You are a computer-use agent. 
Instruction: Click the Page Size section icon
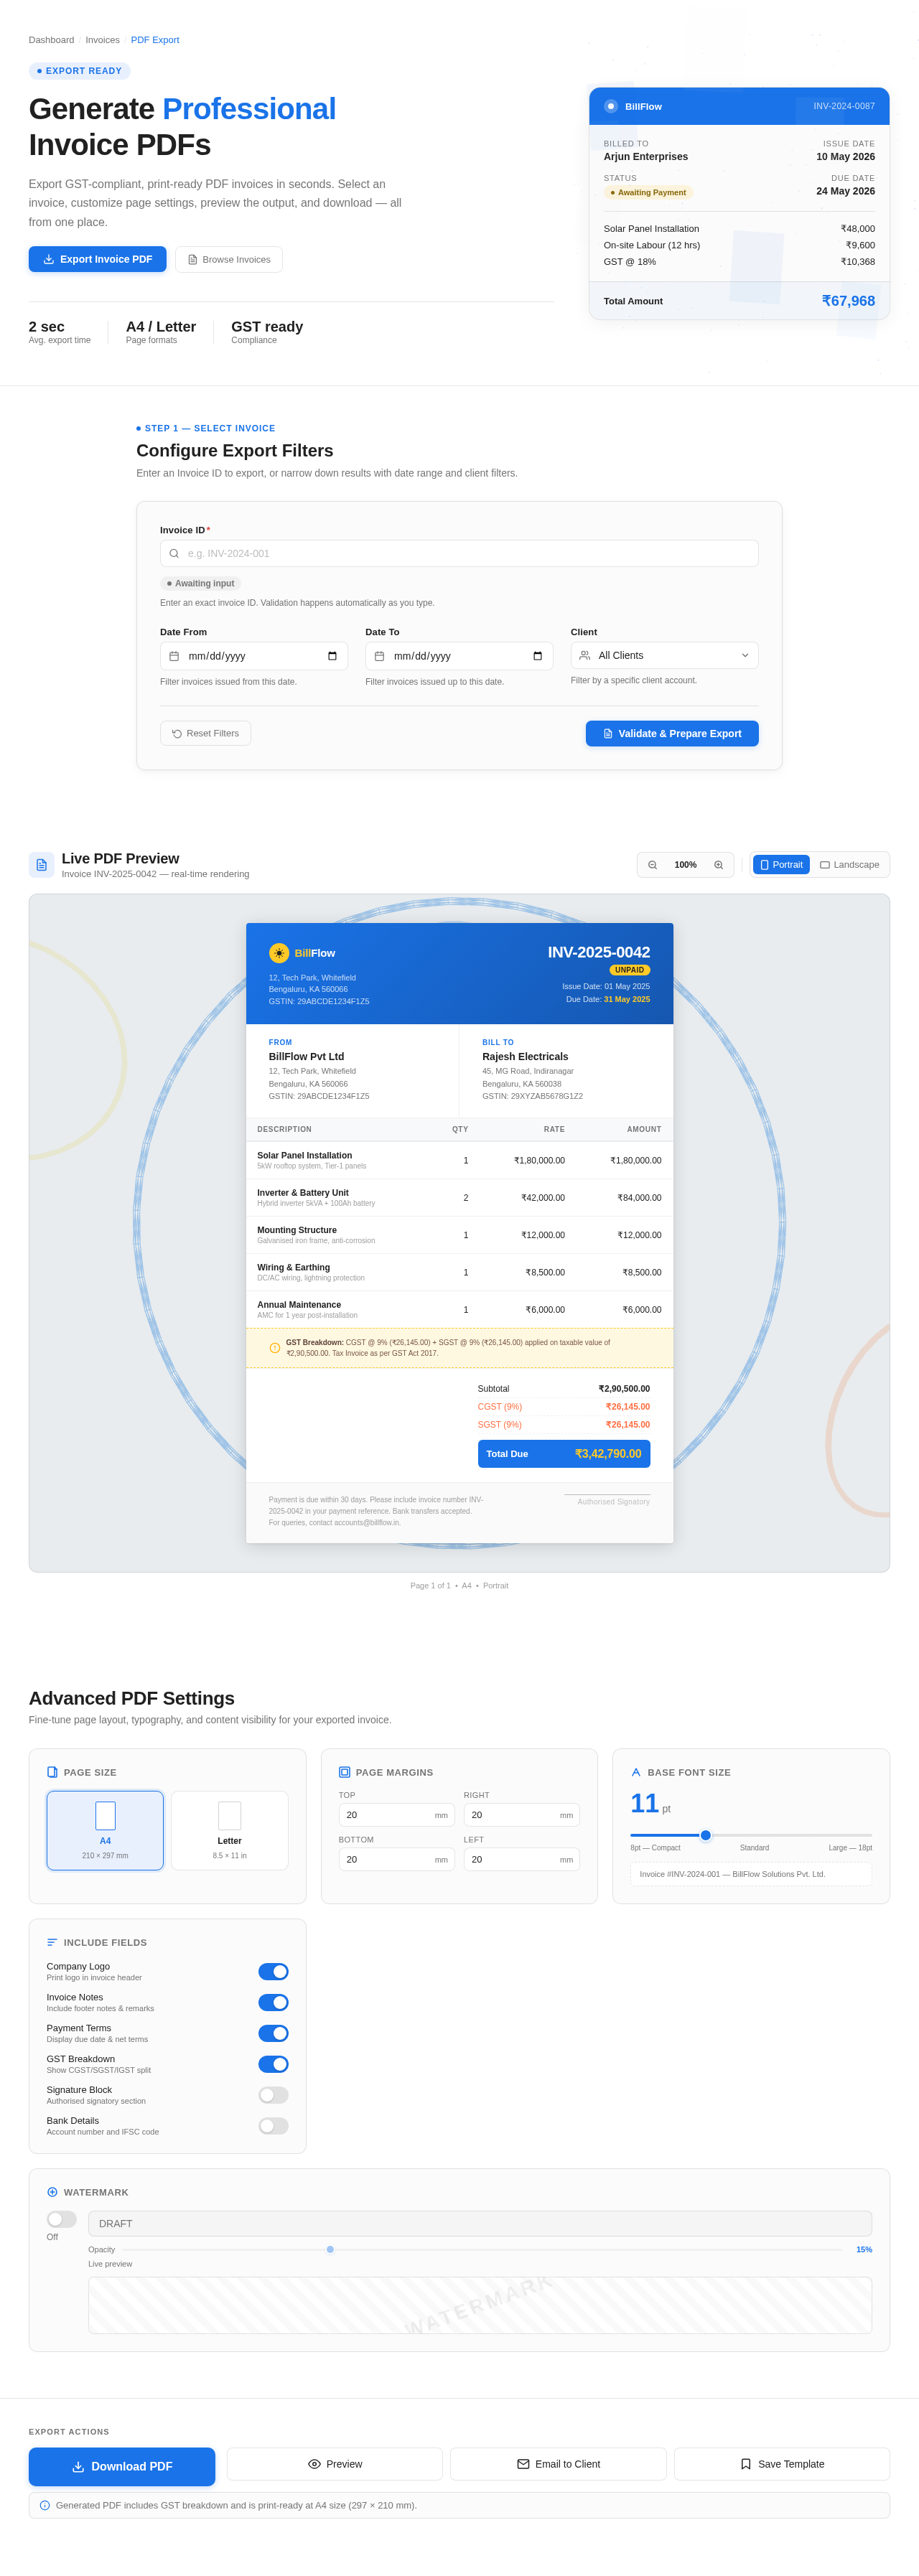point(52,1772)
